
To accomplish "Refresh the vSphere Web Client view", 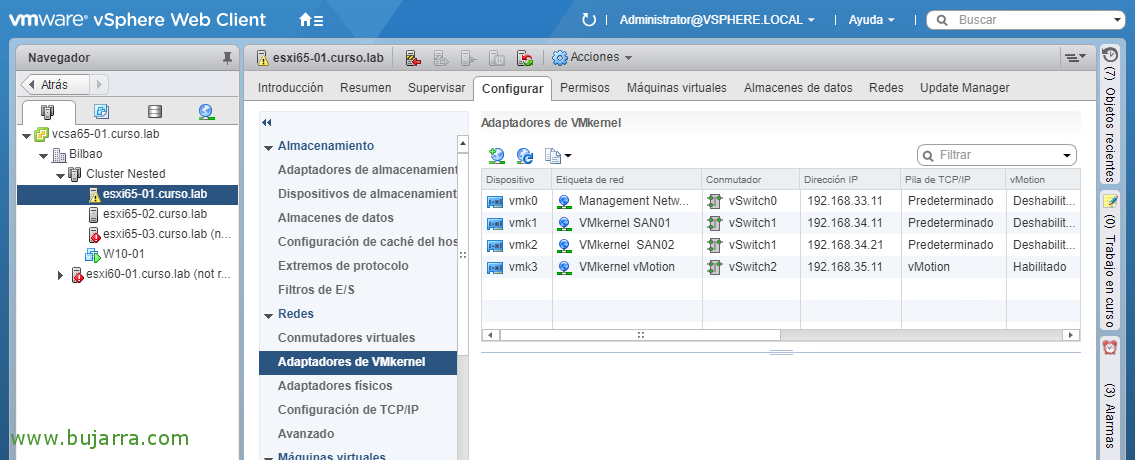I will [589, 20].
